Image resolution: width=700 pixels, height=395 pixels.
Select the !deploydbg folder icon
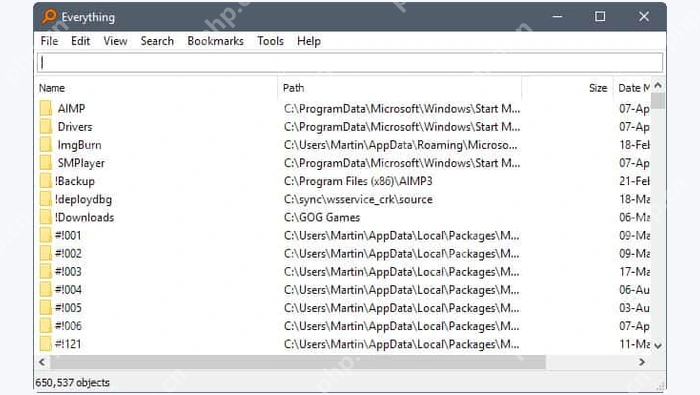tap(46, 199)
